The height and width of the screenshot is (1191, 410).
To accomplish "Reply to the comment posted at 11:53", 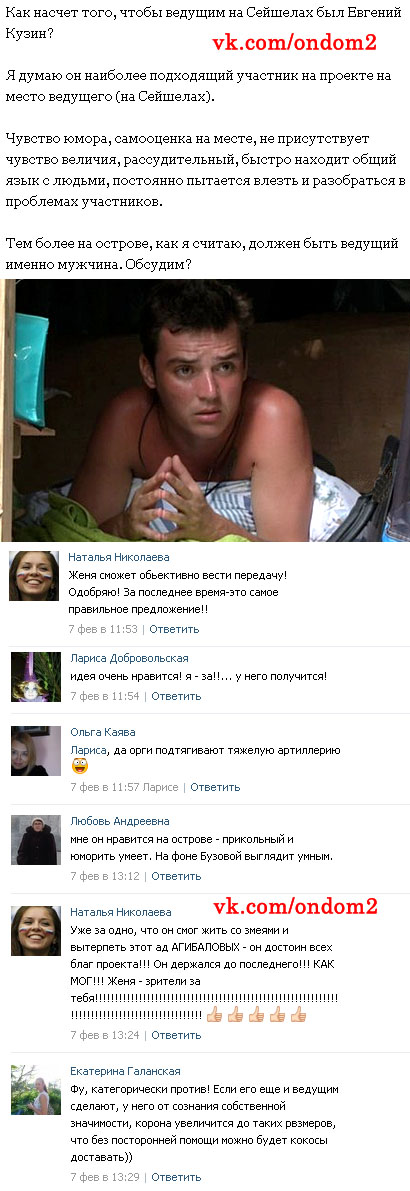I will (174, 629).
